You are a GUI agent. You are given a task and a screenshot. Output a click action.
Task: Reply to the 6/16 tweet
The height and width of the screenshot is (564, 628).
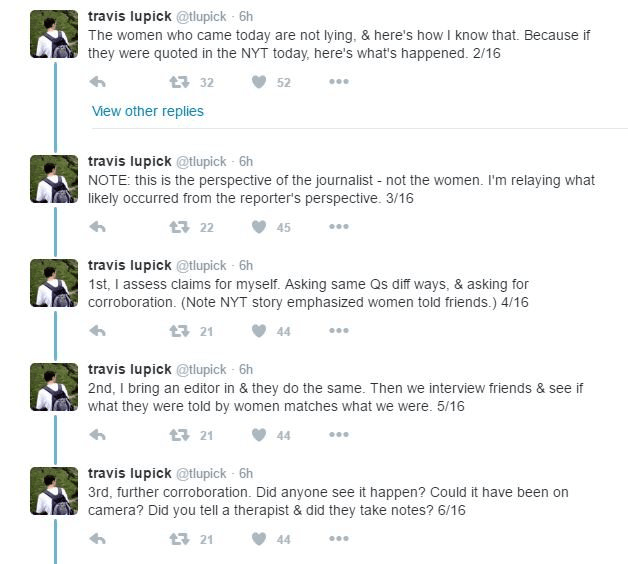[x=98, y=539]
